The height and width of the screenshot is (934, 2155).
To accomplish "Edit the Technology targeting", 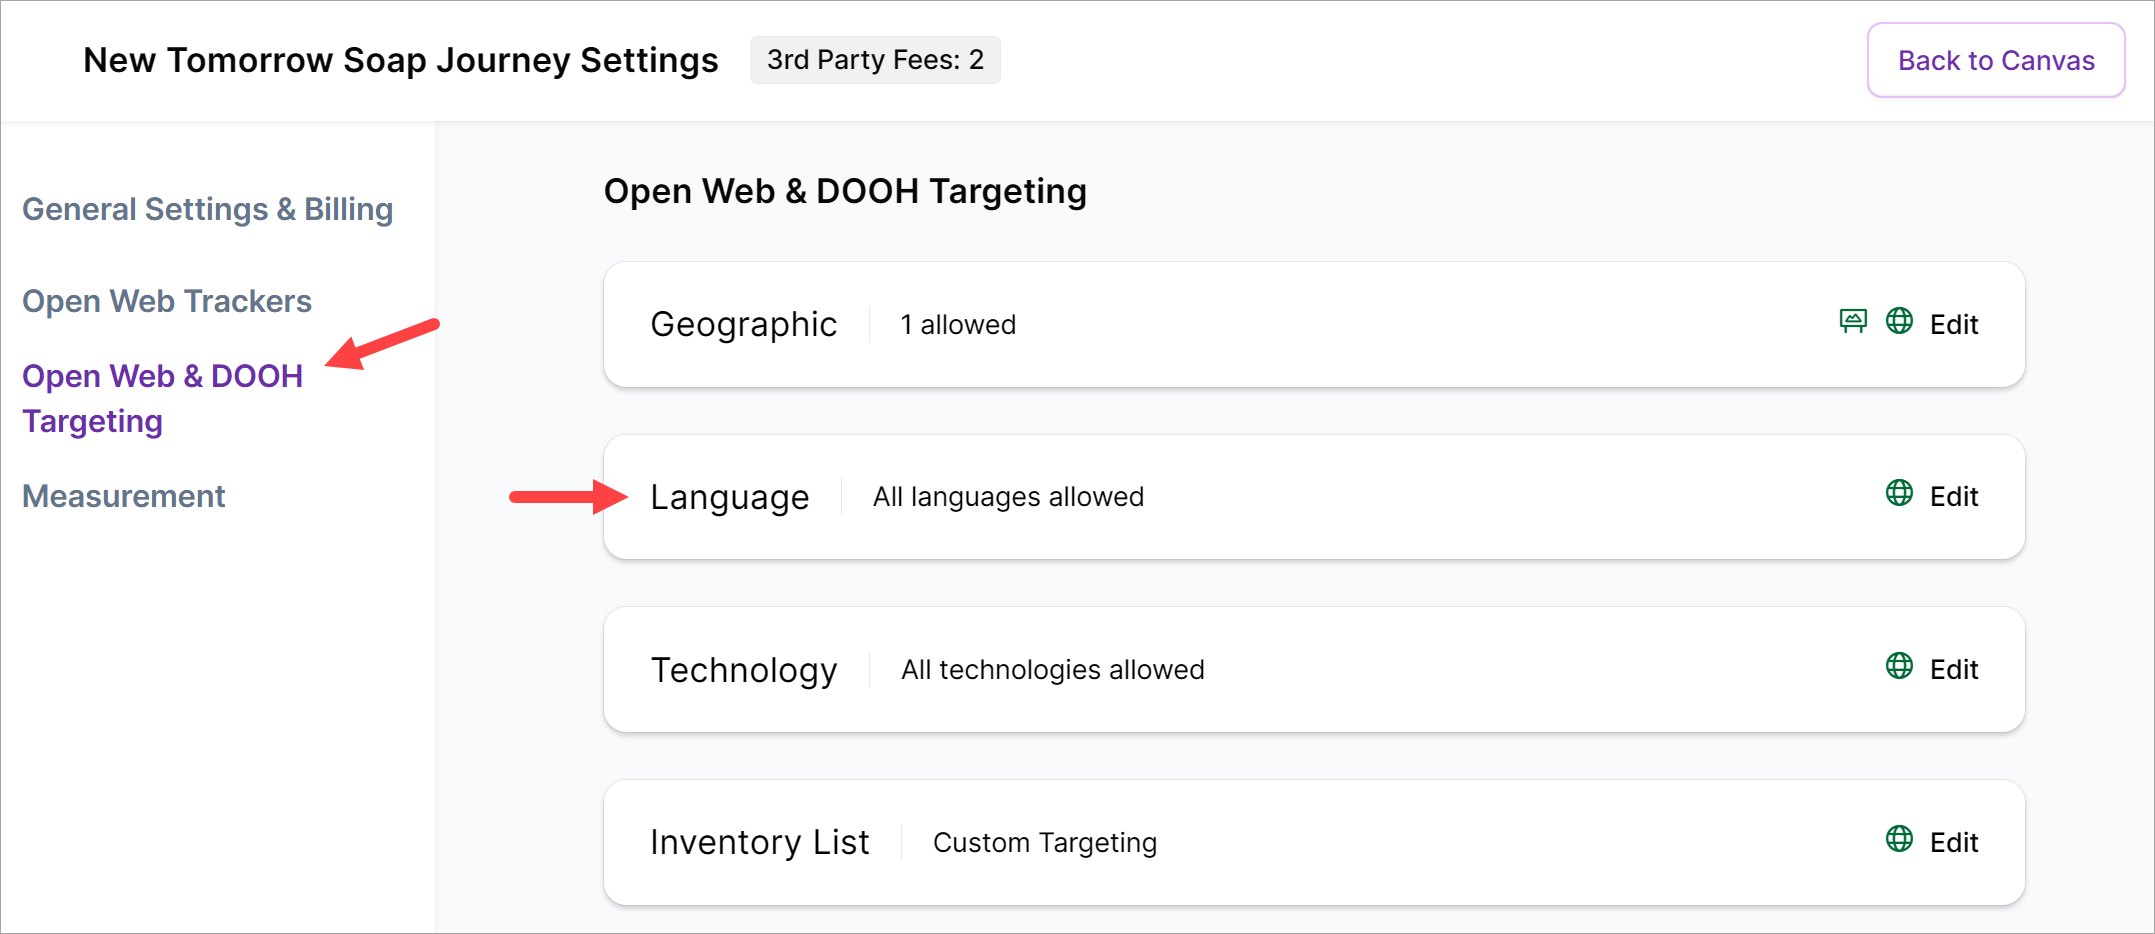I will pyautogui.click(x=1954, y=670).
